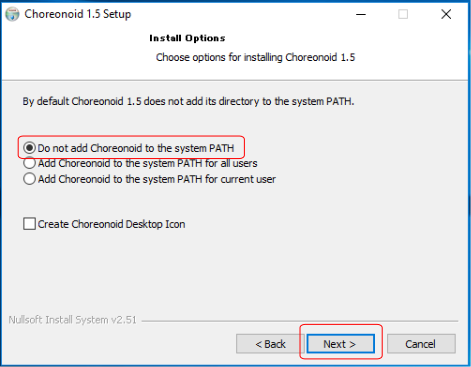Click the Choreonoid installer icon in title bar
The width and height of the screenshot is (471, 367).
tap(12, 14)
